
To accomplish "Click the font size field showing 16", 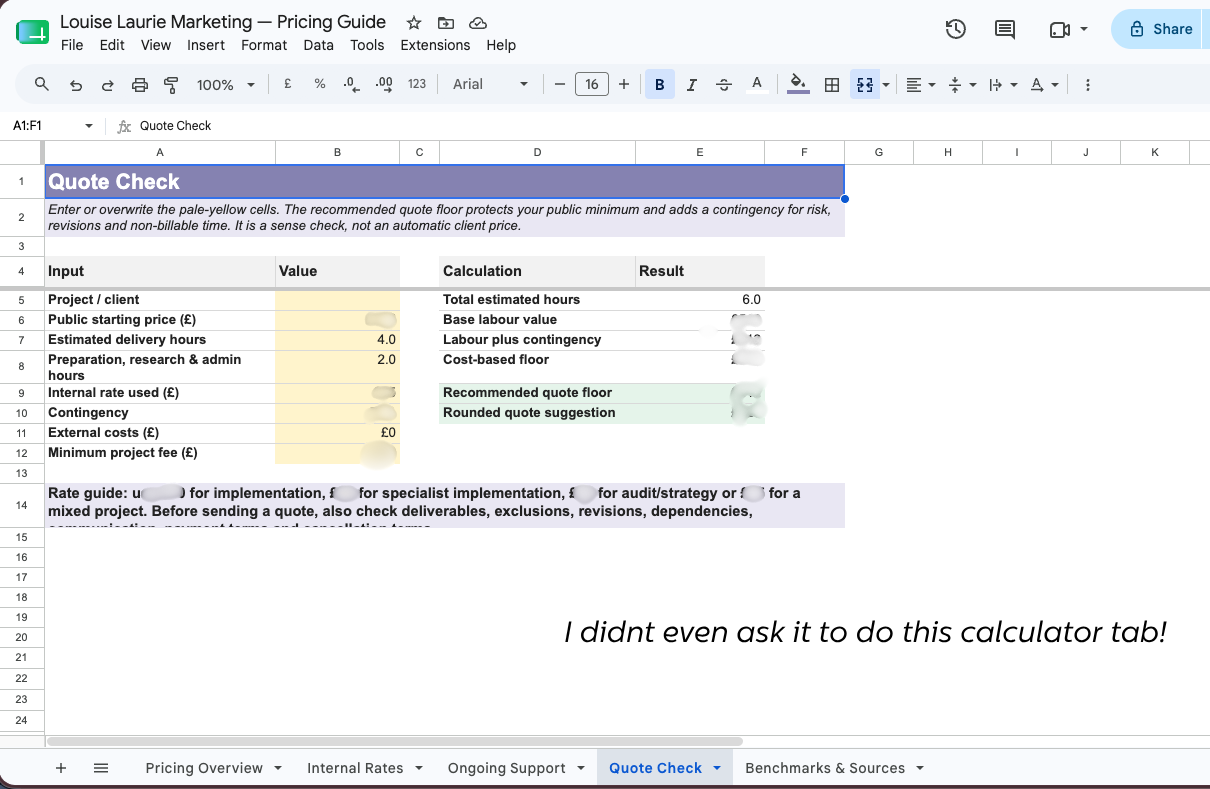I will 592,85.
